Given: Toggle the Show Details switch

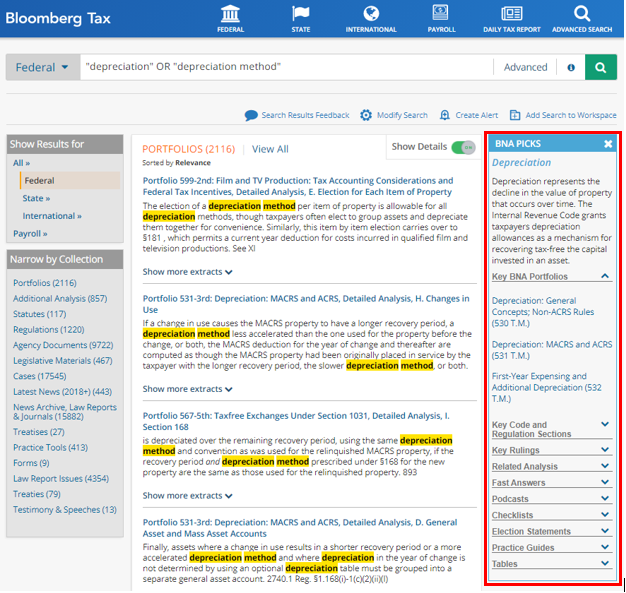Looking at the screenshot, I should (463, 147).
